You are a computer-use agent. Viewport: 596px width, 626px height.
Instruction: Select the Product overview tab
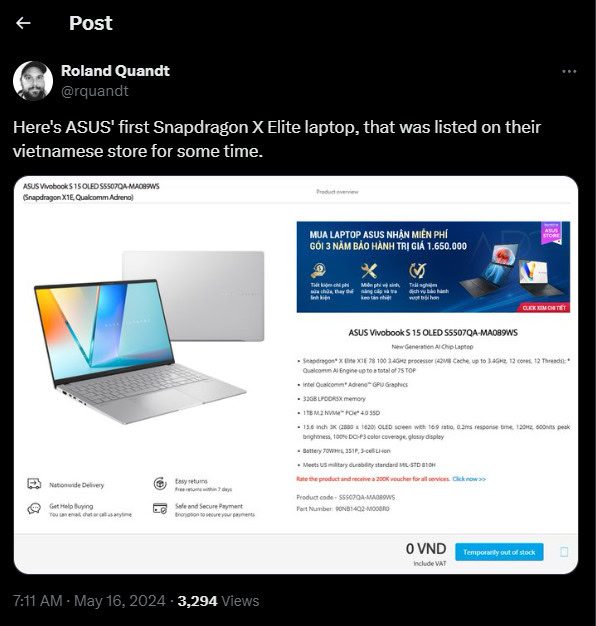coord(337,192)
